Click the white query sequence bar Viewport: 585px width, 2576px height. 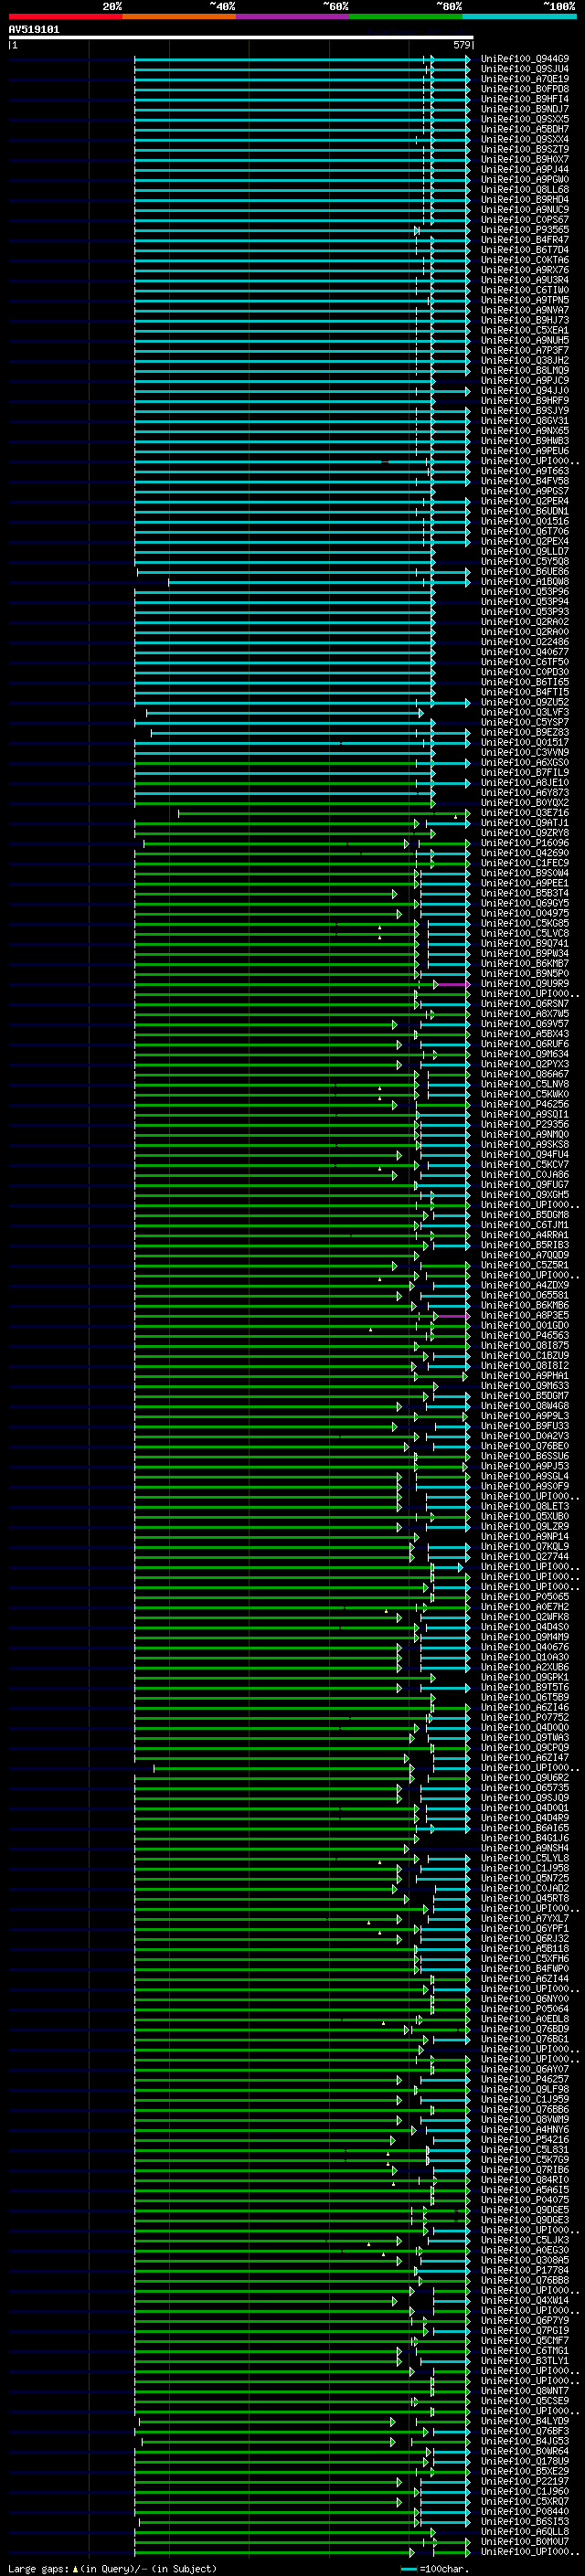click(x=241, y=37)
